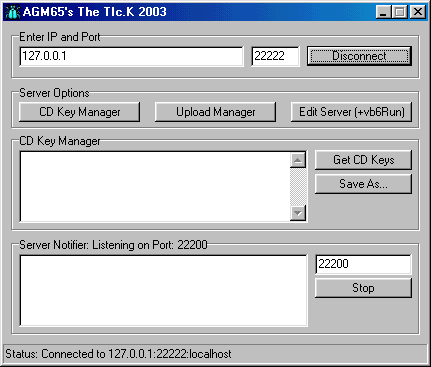Stop the server notifier listener
This screenshot has width=431, height=367.
coord(363,288)
